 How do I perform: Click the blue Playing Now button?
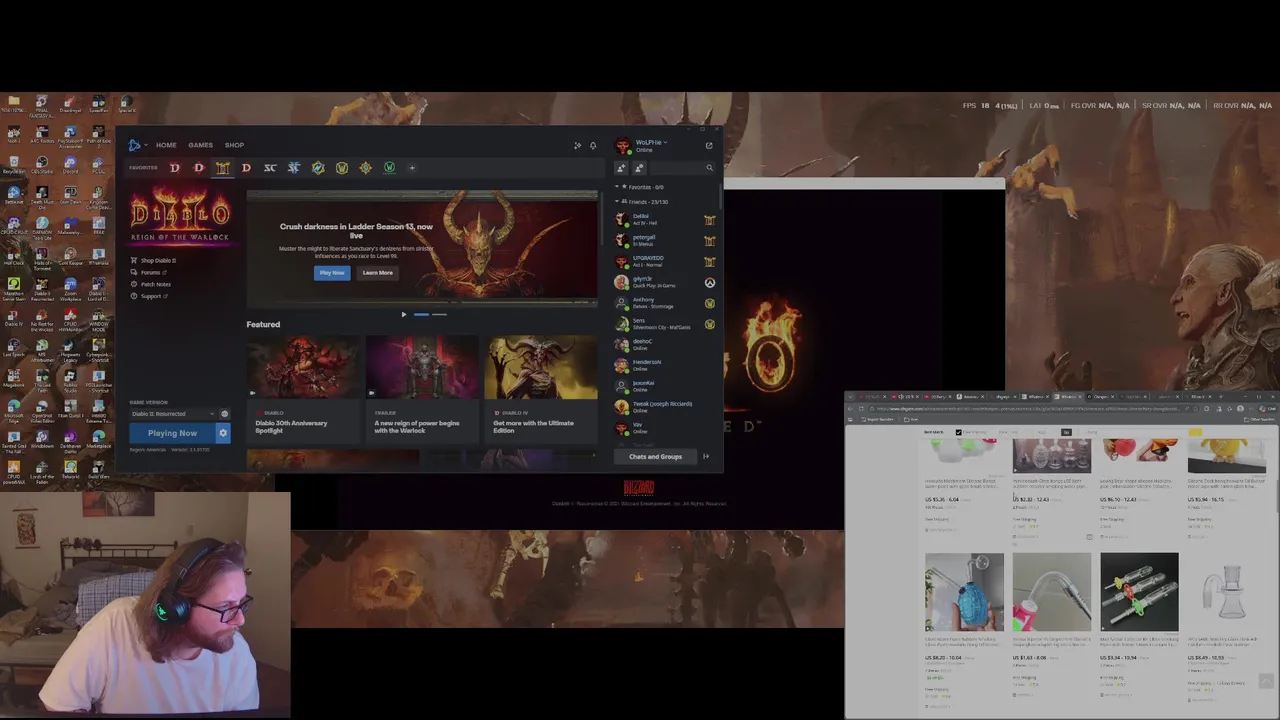click(x=172, y=433)
